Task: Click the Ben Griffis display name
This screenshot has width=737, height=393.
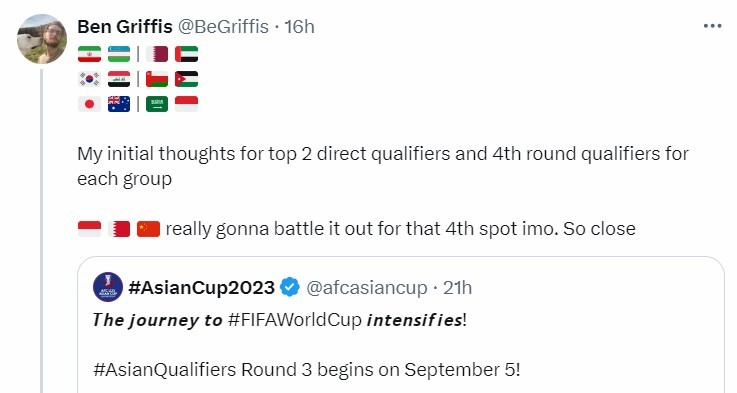Action: coord(125,27)
